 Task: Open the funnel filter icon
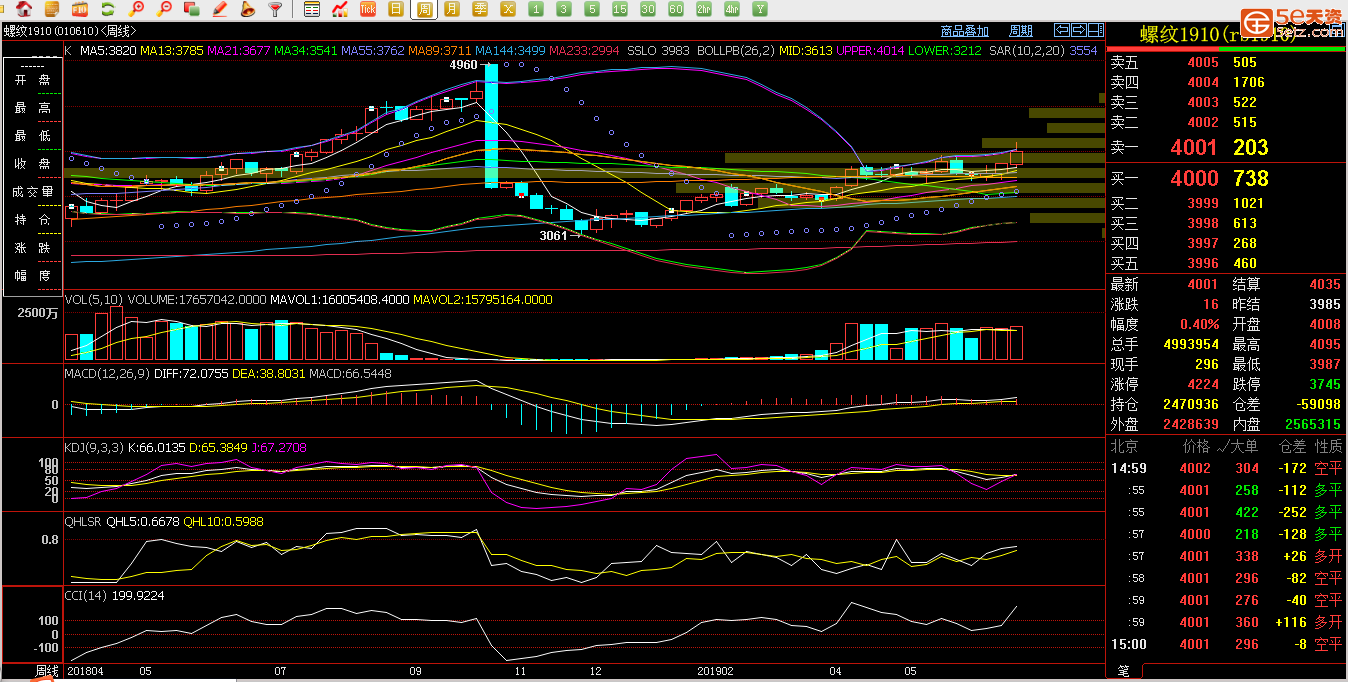tap(276, 9)
